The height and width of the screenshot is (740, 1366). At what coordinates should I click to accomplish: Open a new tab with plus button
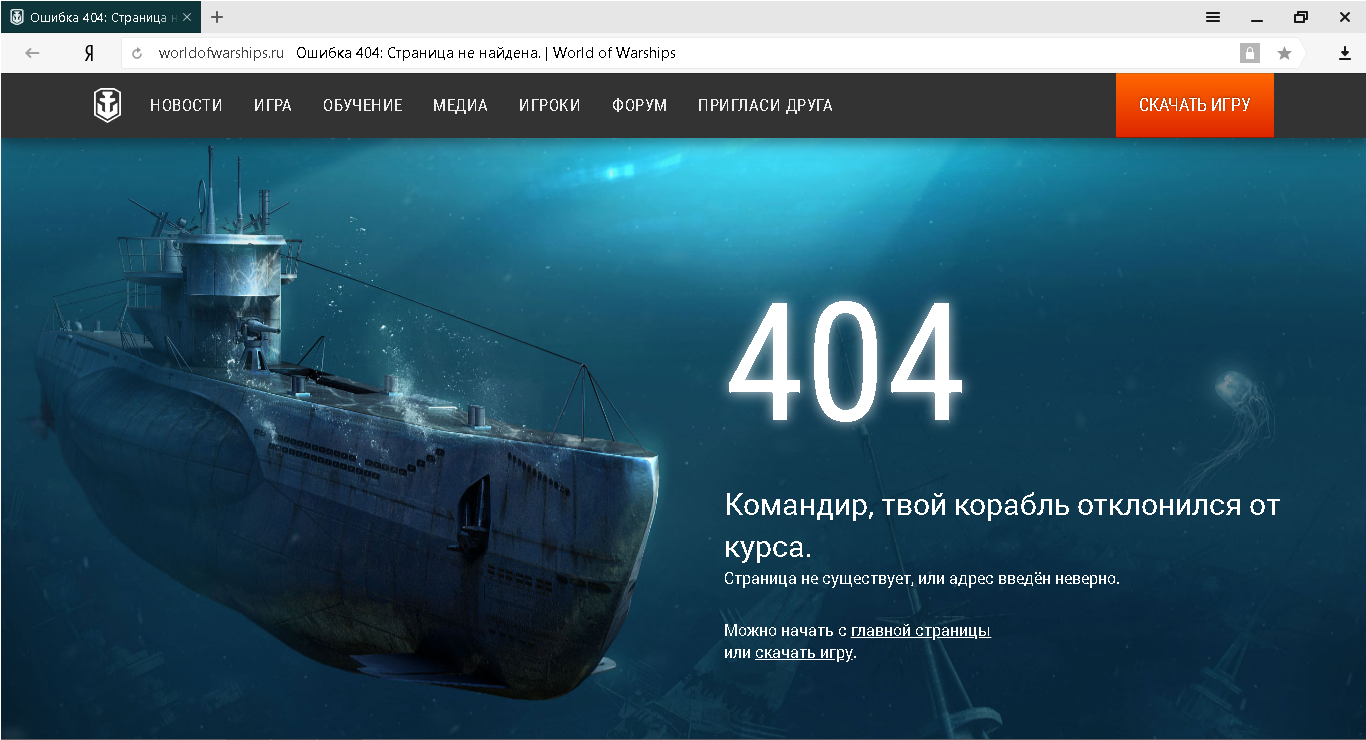coord(217,17)
